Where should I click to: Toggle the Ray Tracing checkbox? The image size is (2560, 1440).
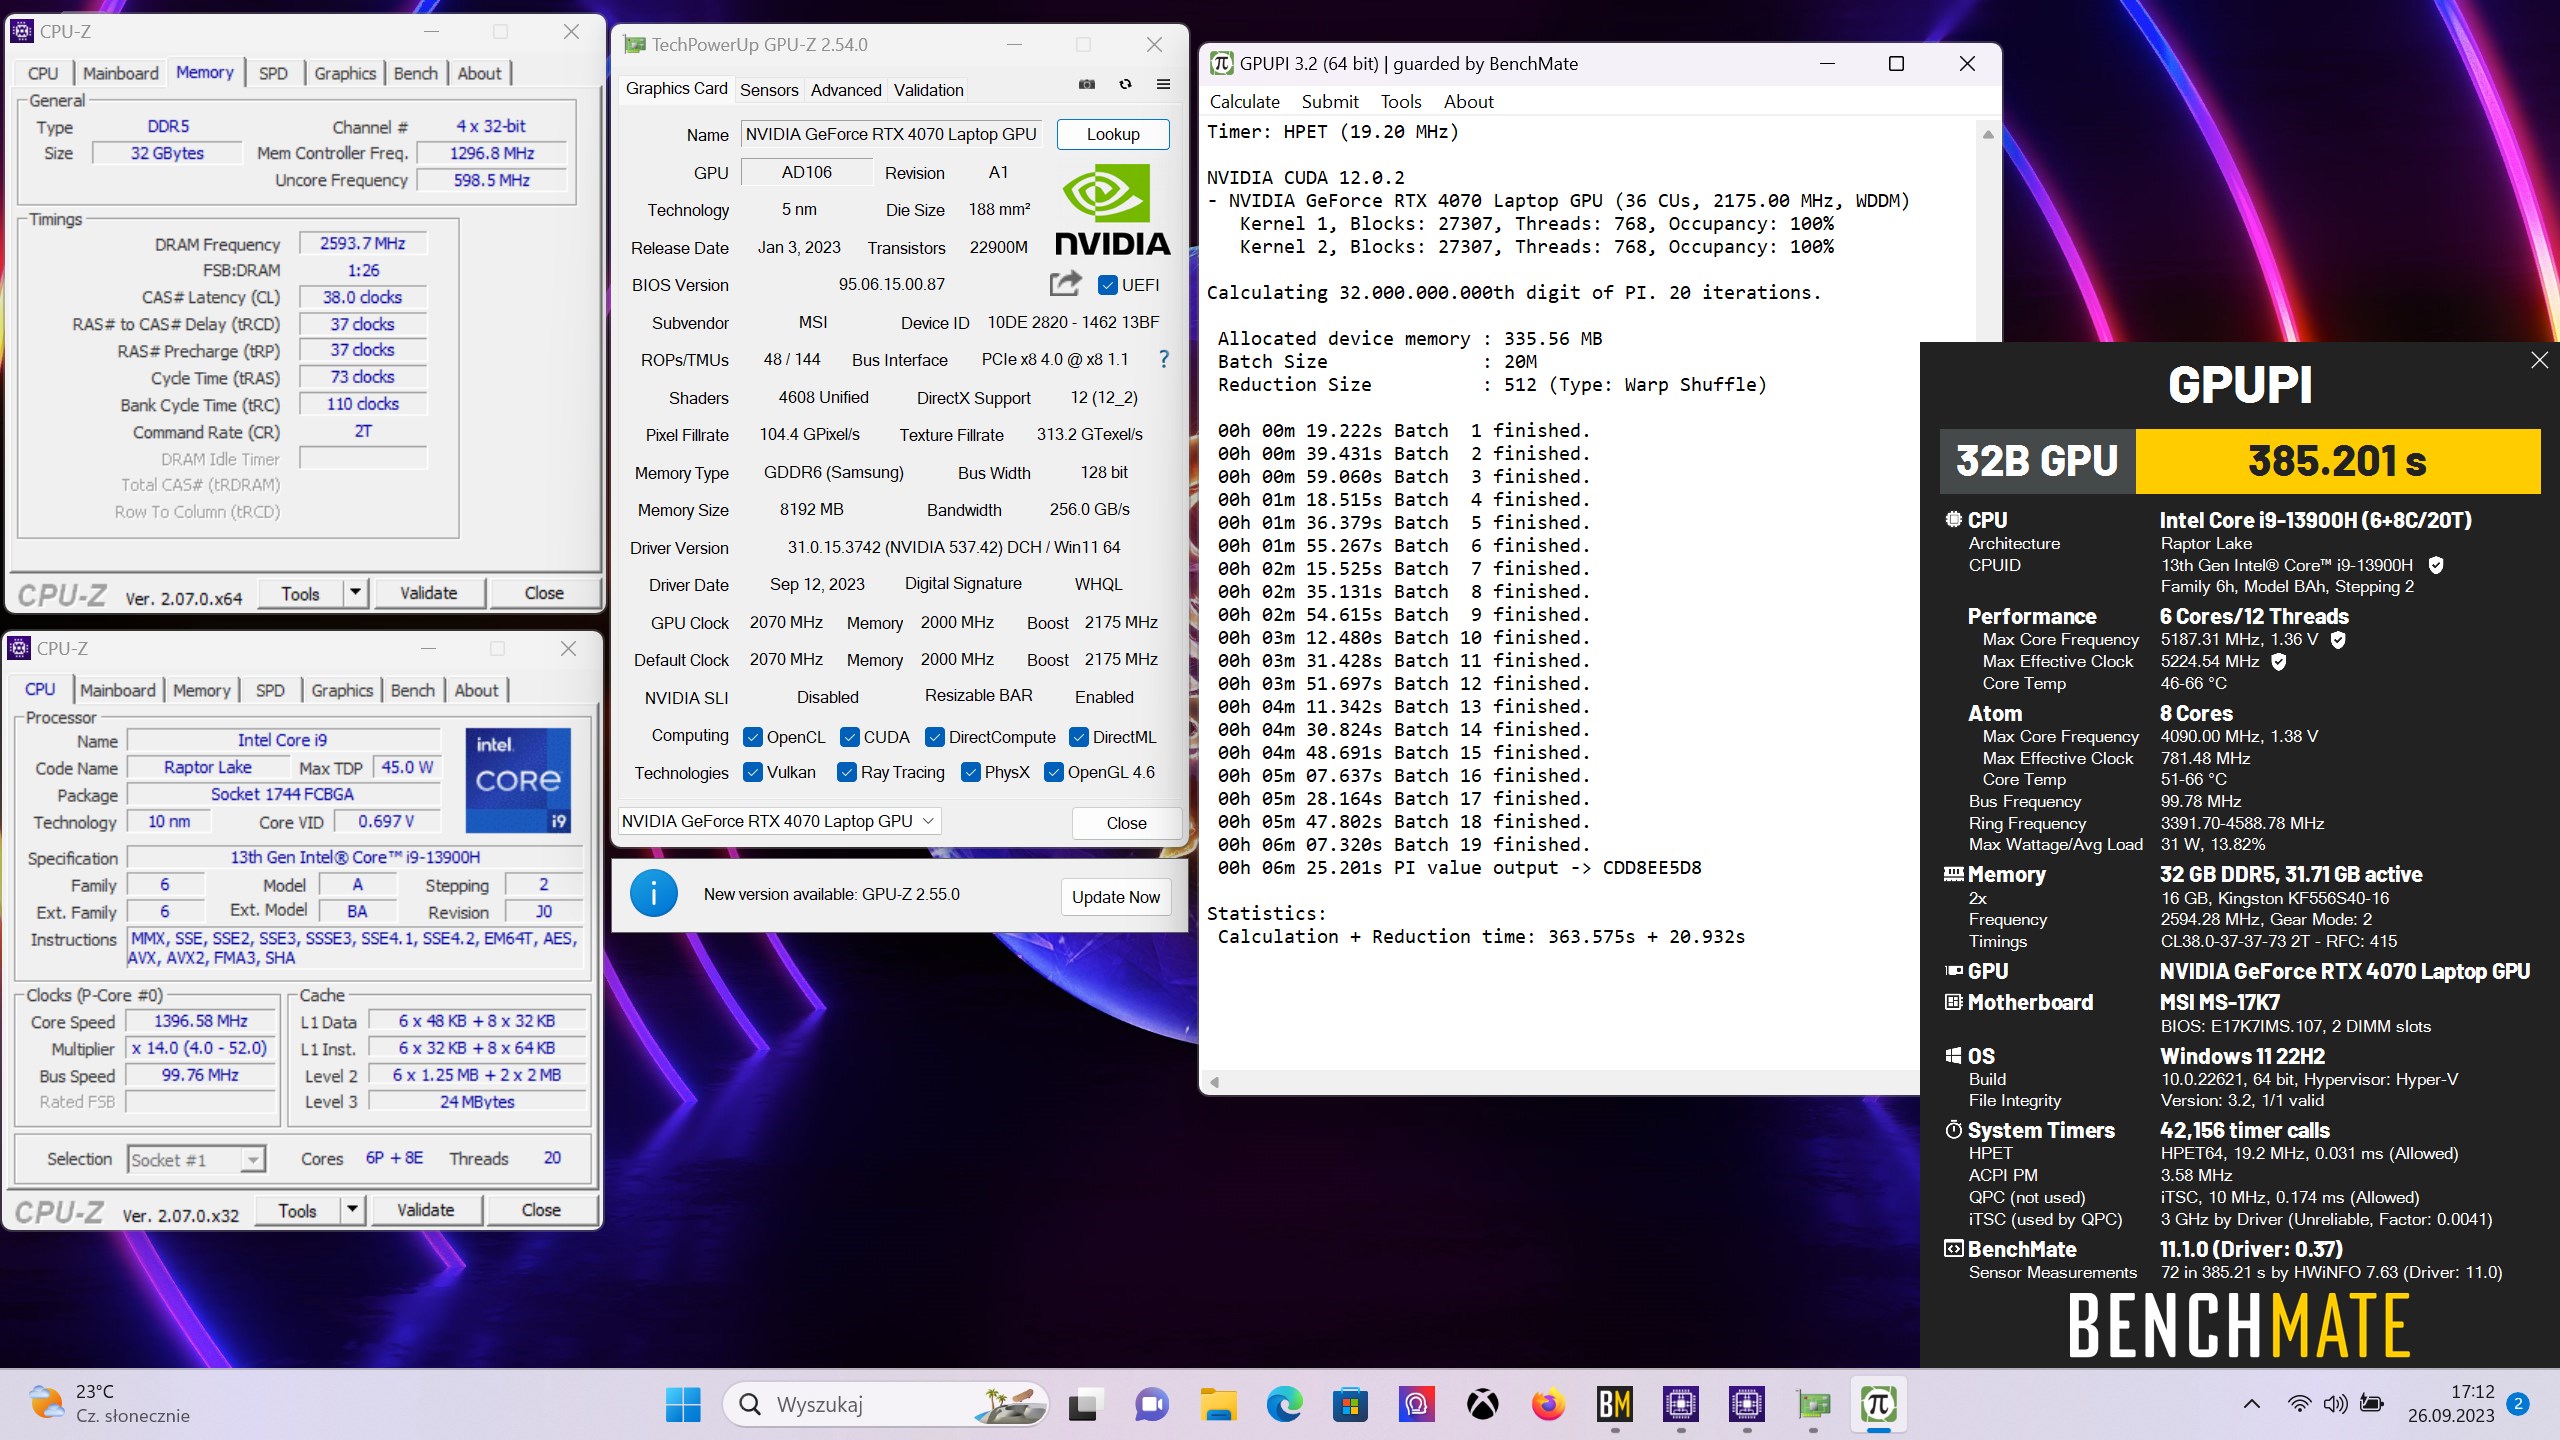point(847,772)
